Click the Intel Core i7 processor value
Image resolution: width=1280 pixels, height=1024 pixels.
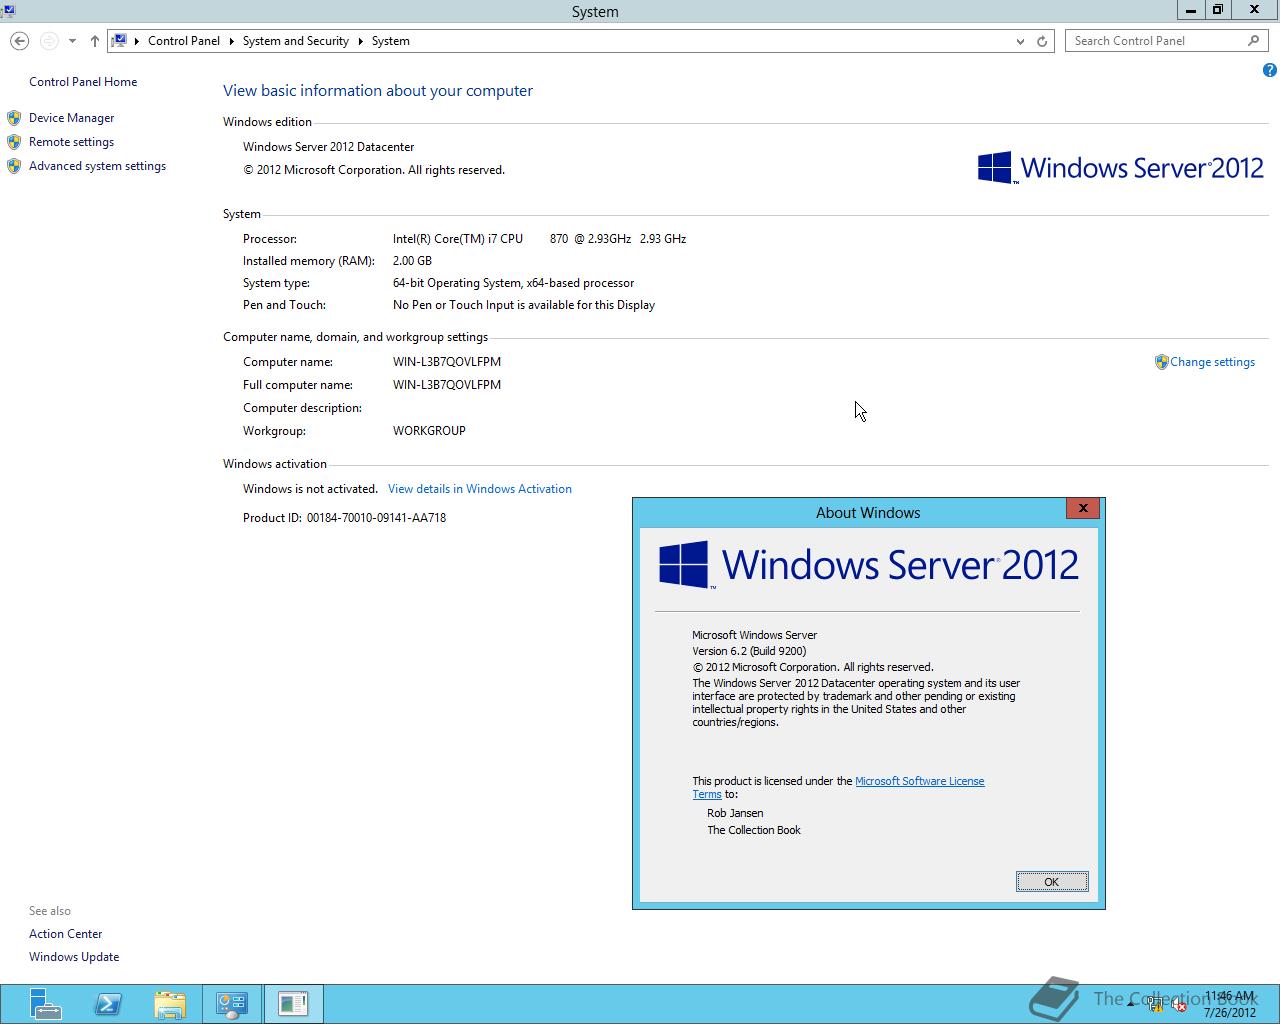pyautogui.click(x=539, y=239)
